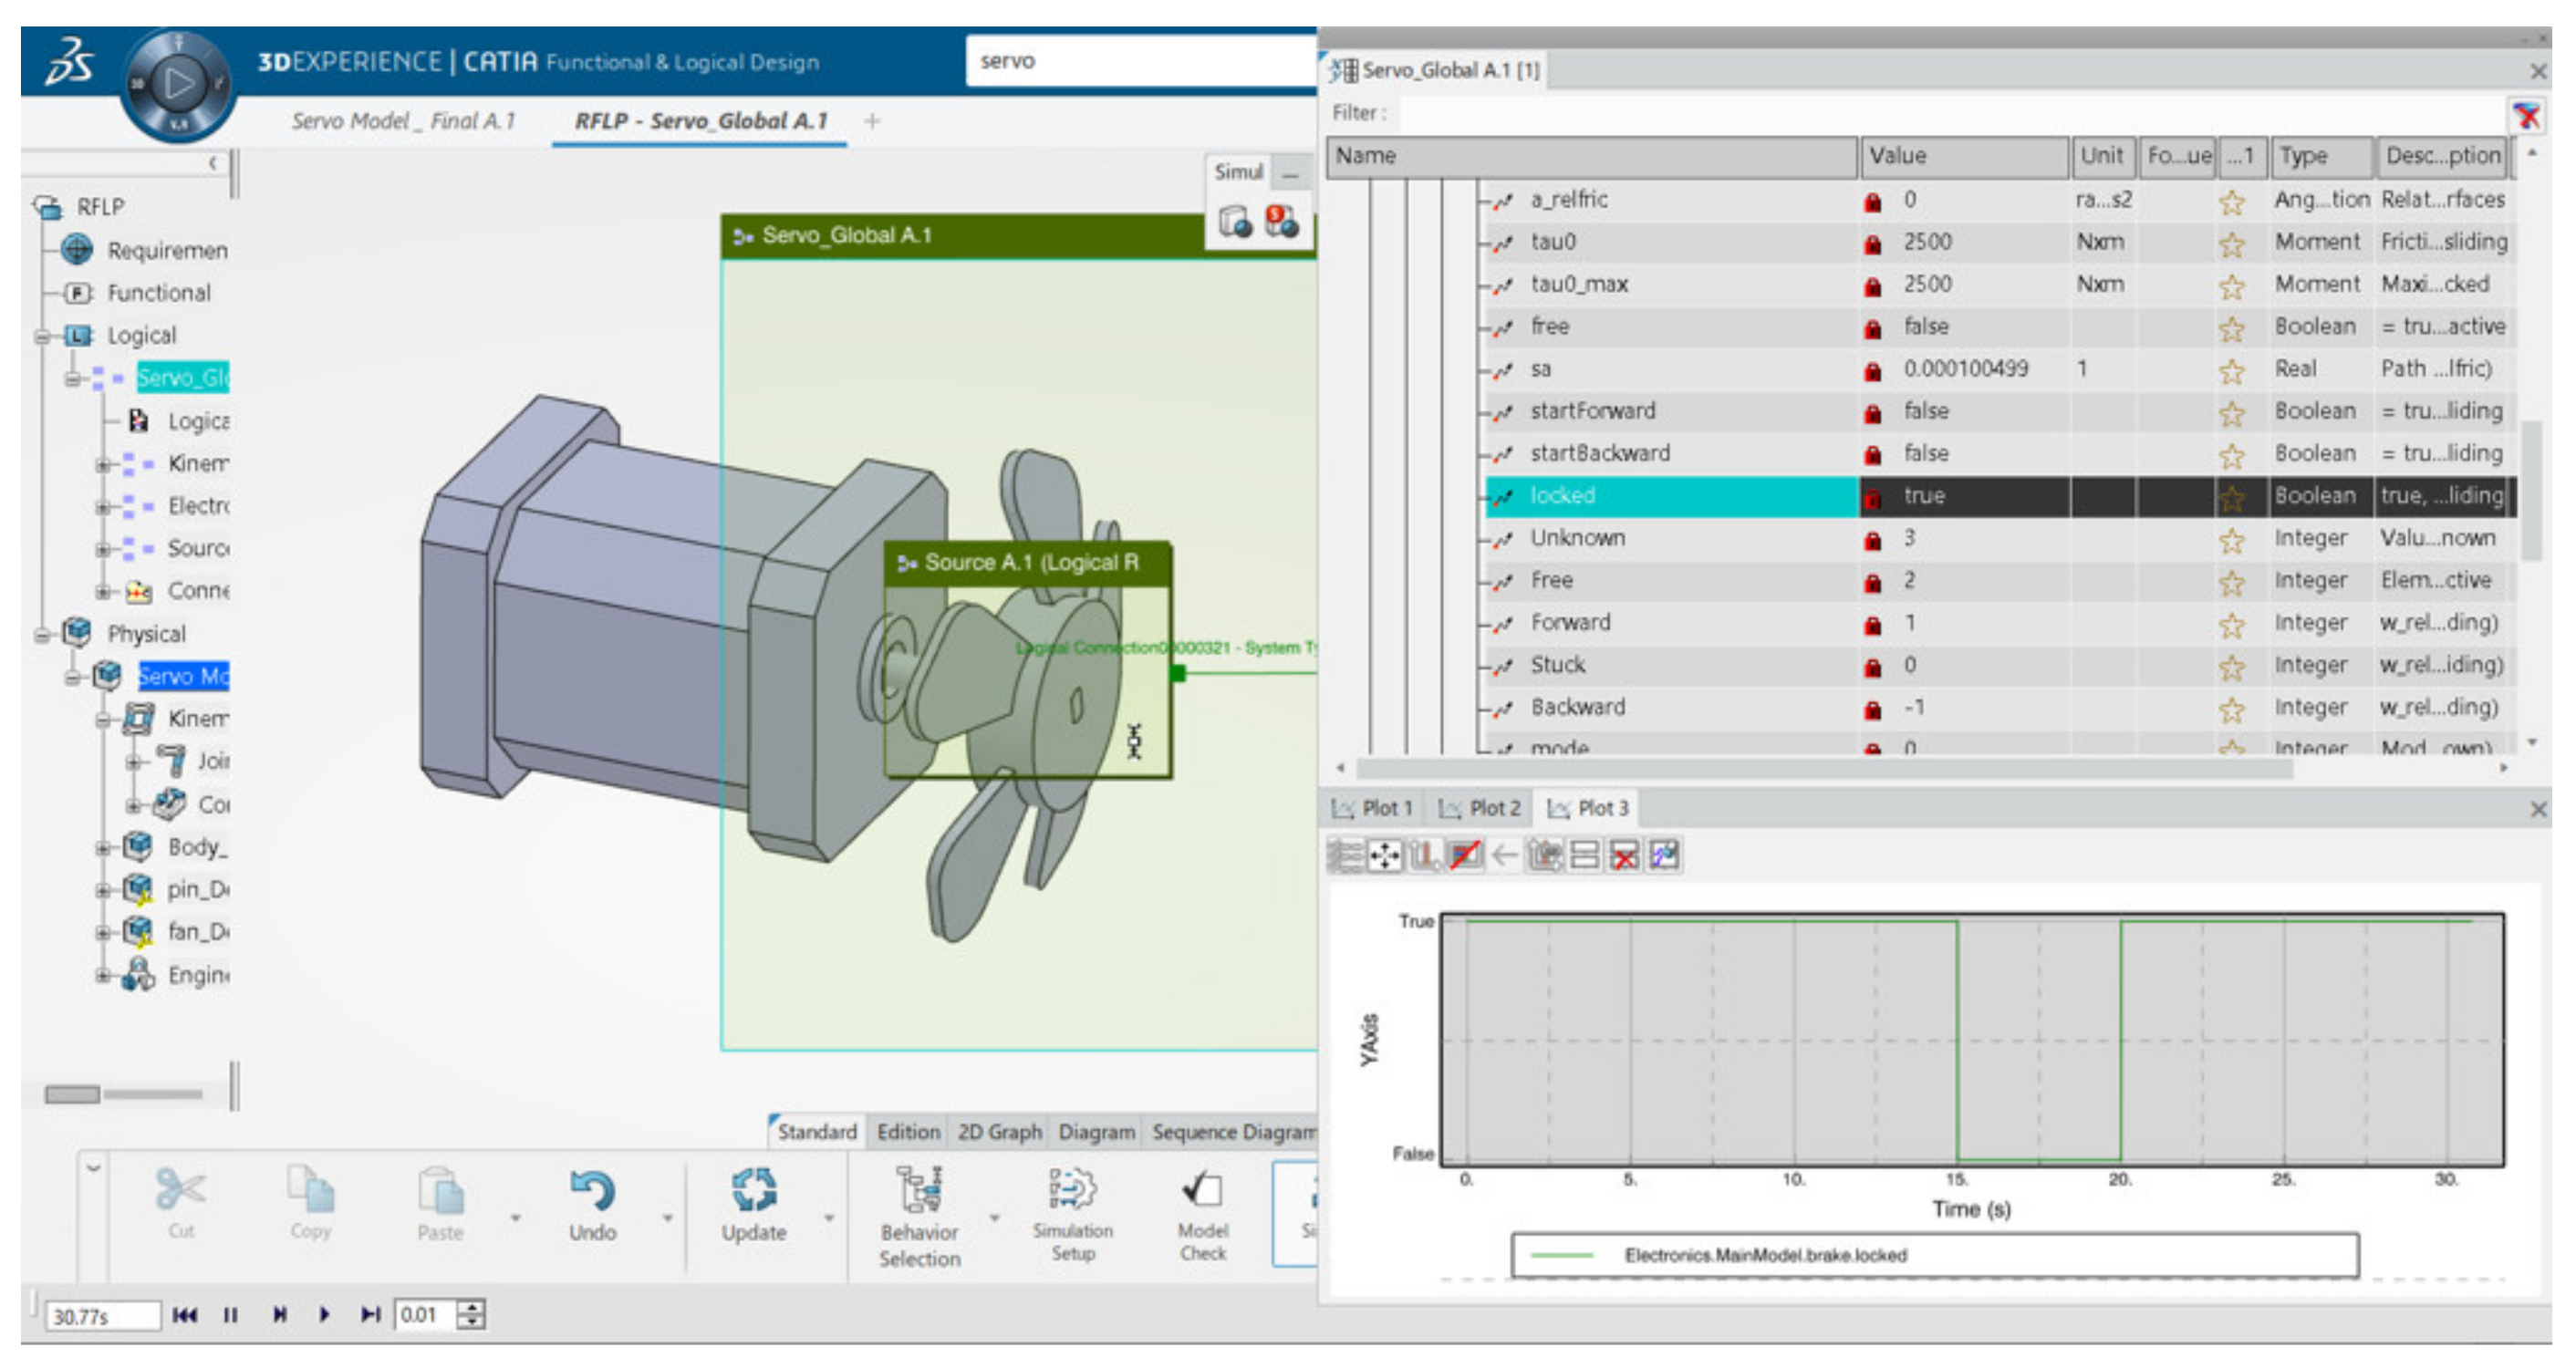
Task: Open dropdown arrow next to Update
Action: [829, 1218]
